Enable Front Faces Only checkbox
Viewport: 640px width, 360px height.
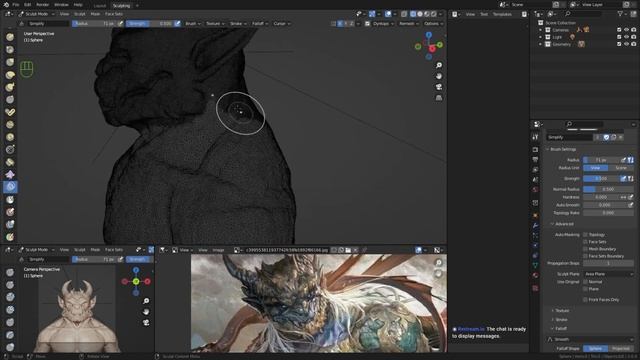click(585, 300)
